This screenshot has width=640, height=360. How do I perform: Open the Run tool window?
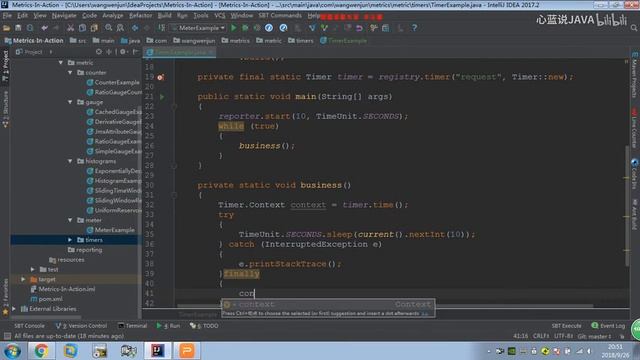click(168, 326)
